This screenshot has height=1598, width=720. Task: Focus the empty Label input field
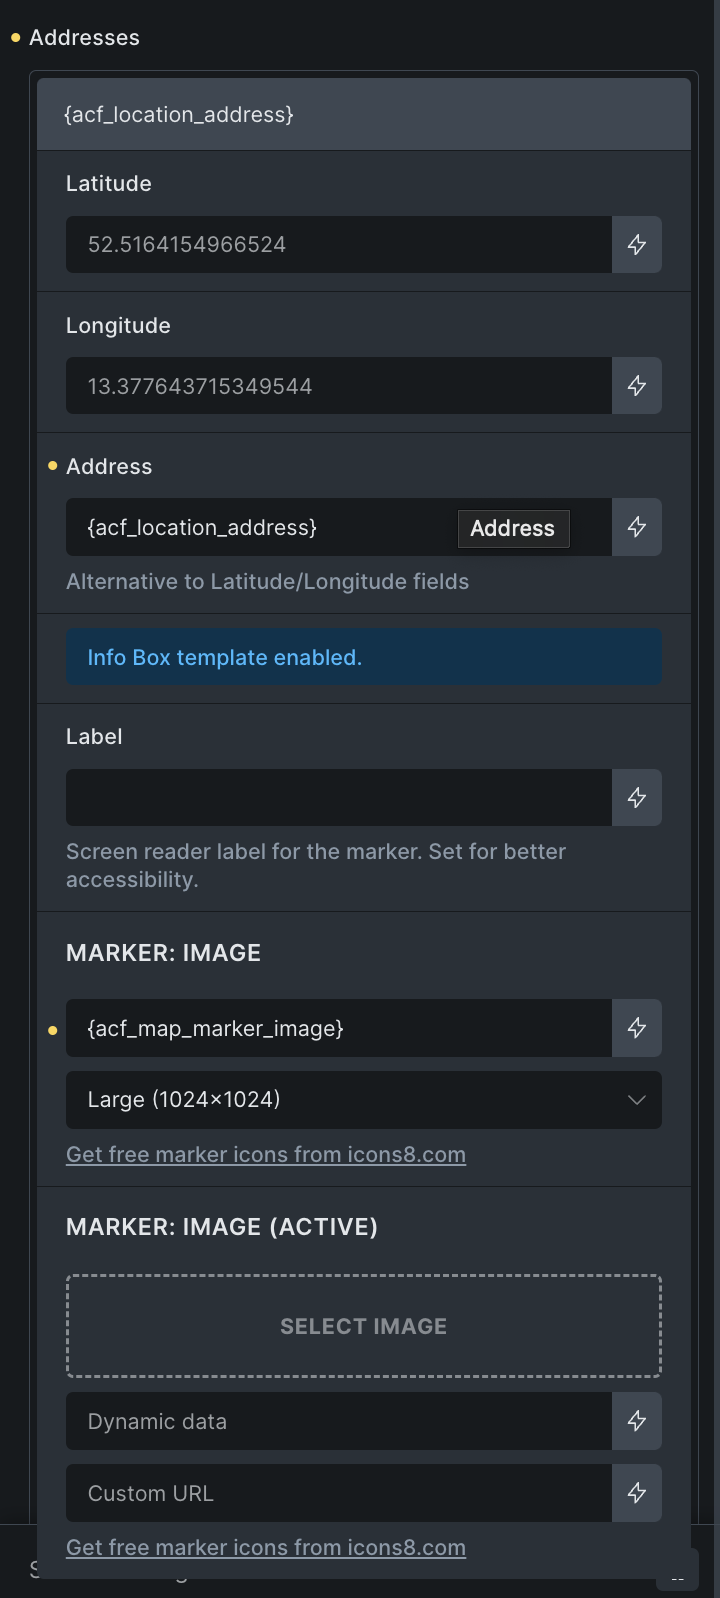[339, 798]
